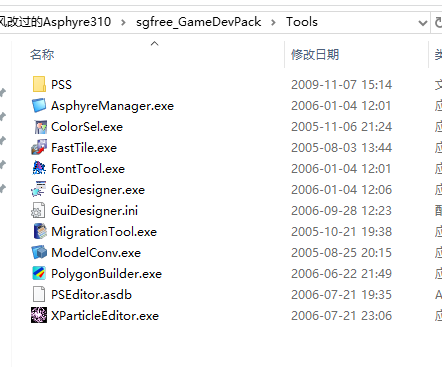Select the PSEditor.asdb file icon
This screenshot has width=442, height=367.
click(x=39, y=295)
